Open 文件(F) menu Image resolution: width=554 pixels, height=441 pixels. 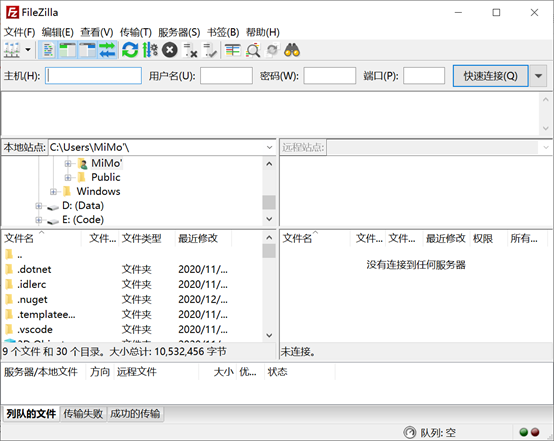(x=19, y=33)
